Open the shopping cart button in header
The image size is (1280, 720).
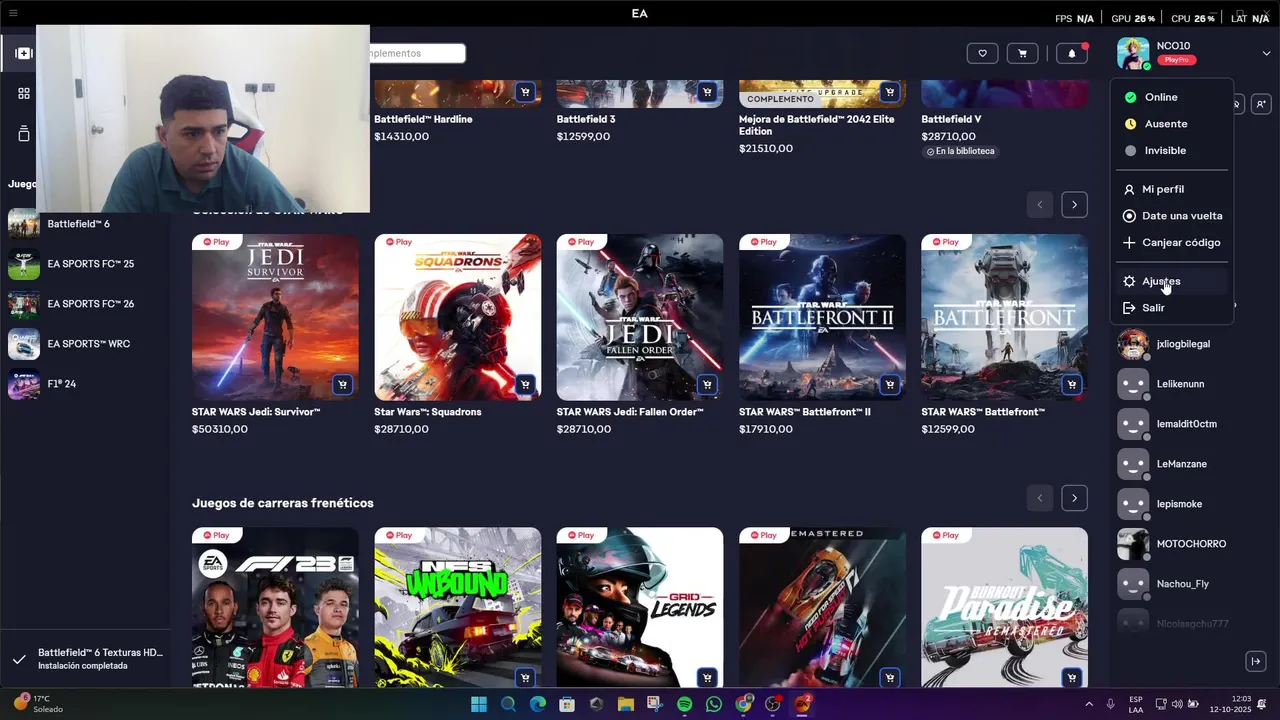tap(1022, 53)
